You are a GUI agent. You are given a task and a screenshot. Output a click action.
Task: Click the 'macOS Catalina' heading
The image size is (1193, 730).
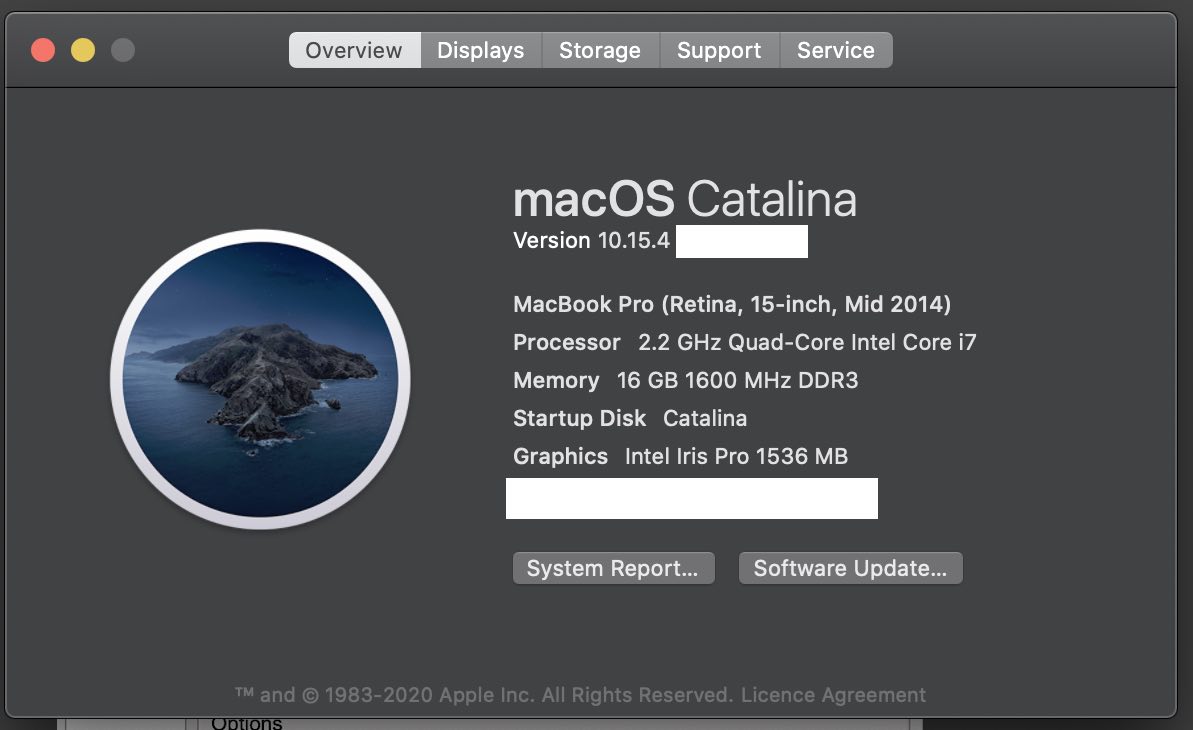(x=685, y=199)
